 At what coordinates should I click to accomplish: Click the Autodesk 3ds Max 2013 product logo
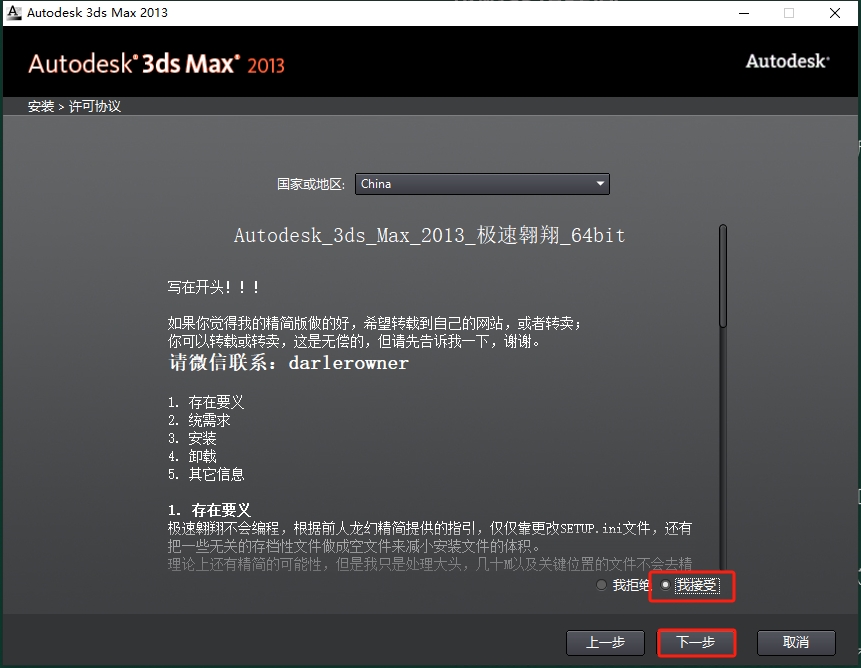click(x=156, y=64)
